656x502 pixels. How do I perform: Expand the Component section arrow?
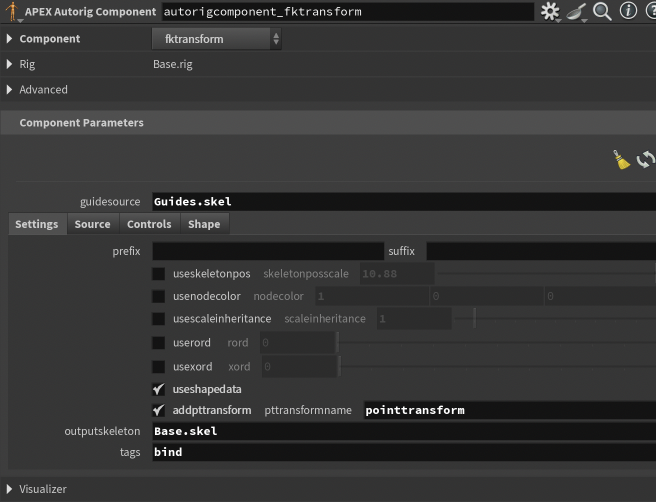point(9,39)
